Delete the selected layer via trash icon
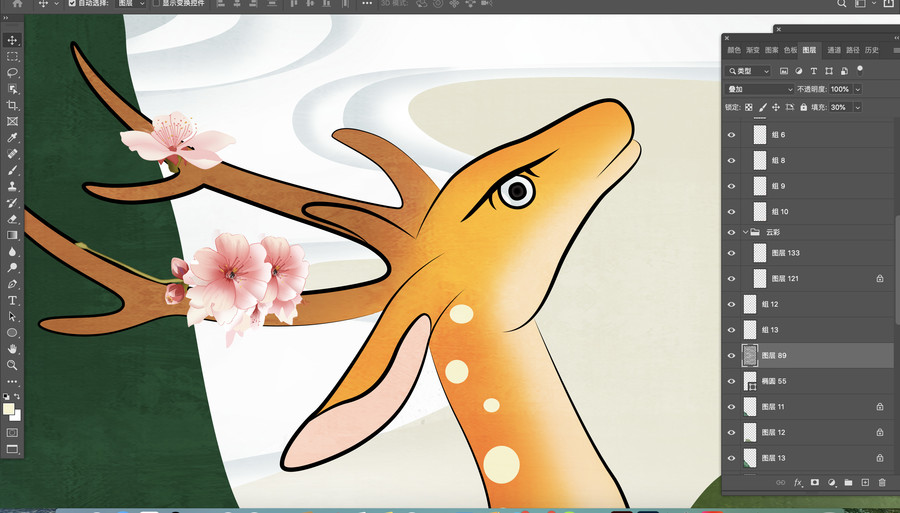This screenshot has height=513, width=900. (882, 483)
